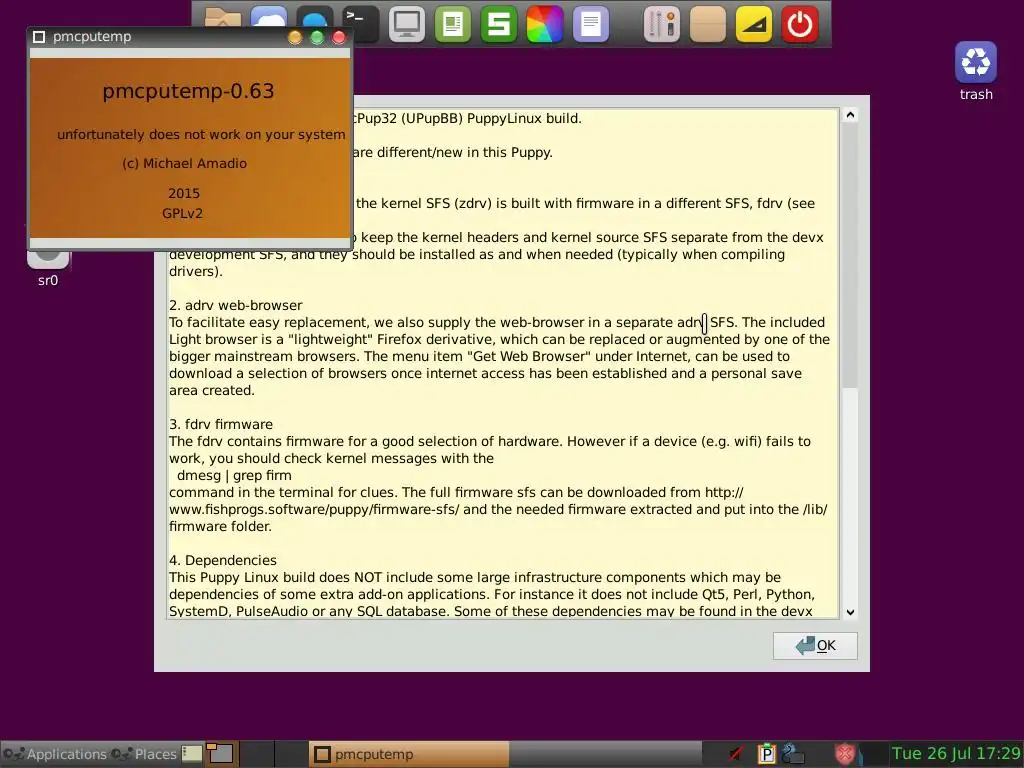Image resolution: width=1024 pixels, height=768 pixels.
Task: Open the rainbow color wheel app in dock
Action: click(545, 24)
